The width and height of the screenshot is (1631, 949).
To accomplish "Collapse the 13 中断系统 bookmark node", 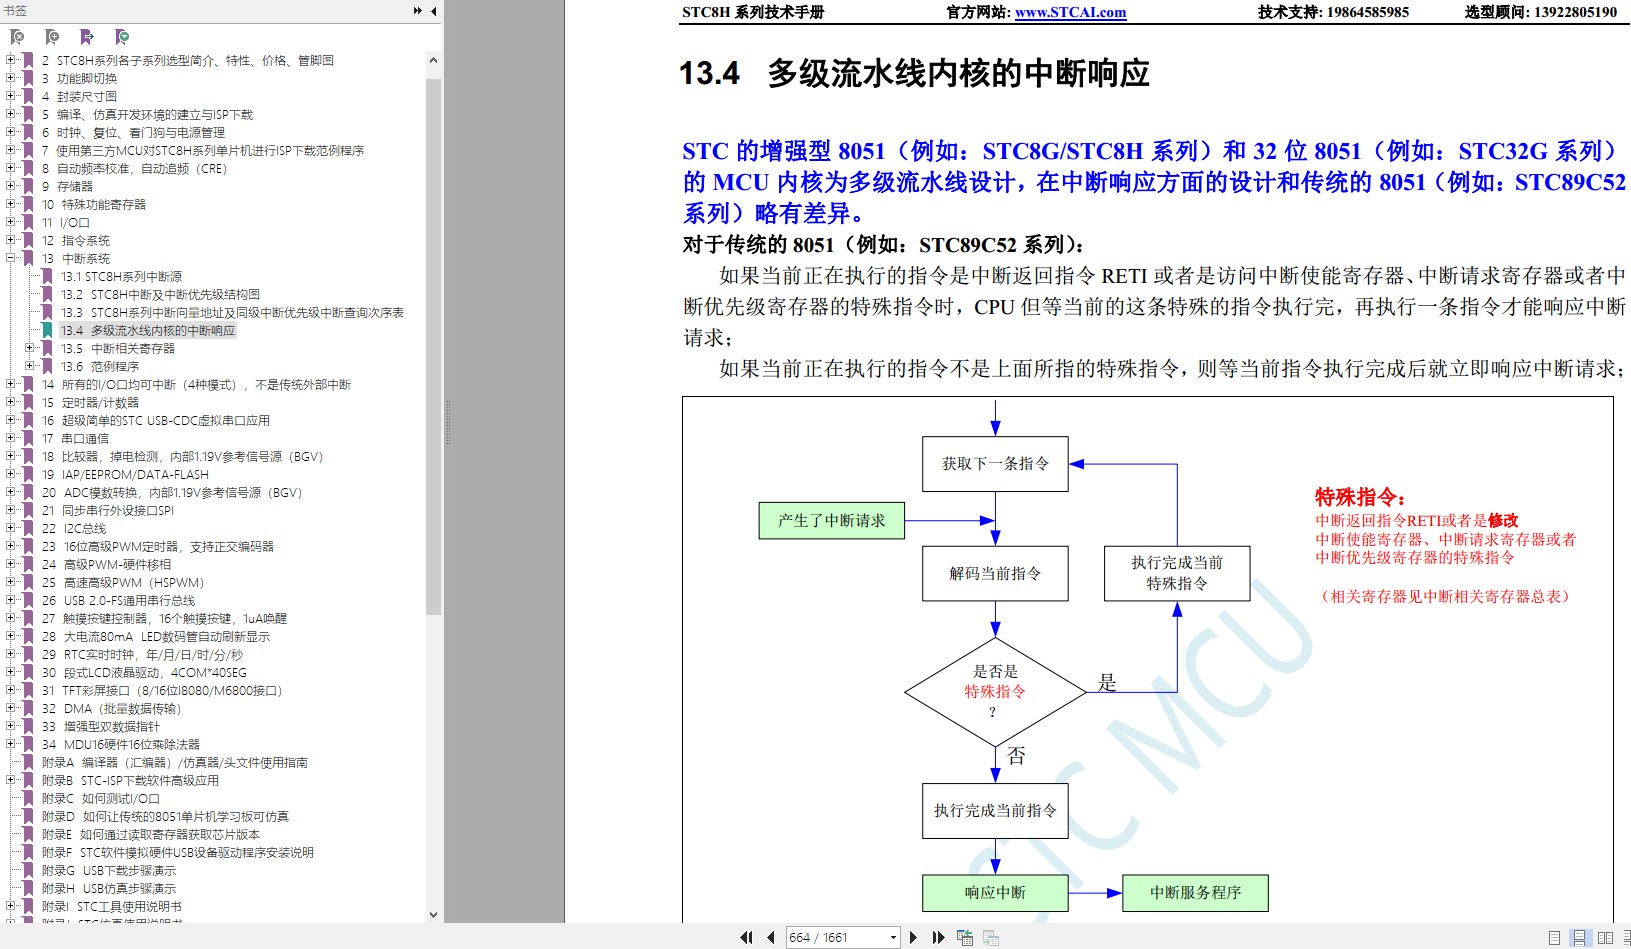I will tap(11, 258).
